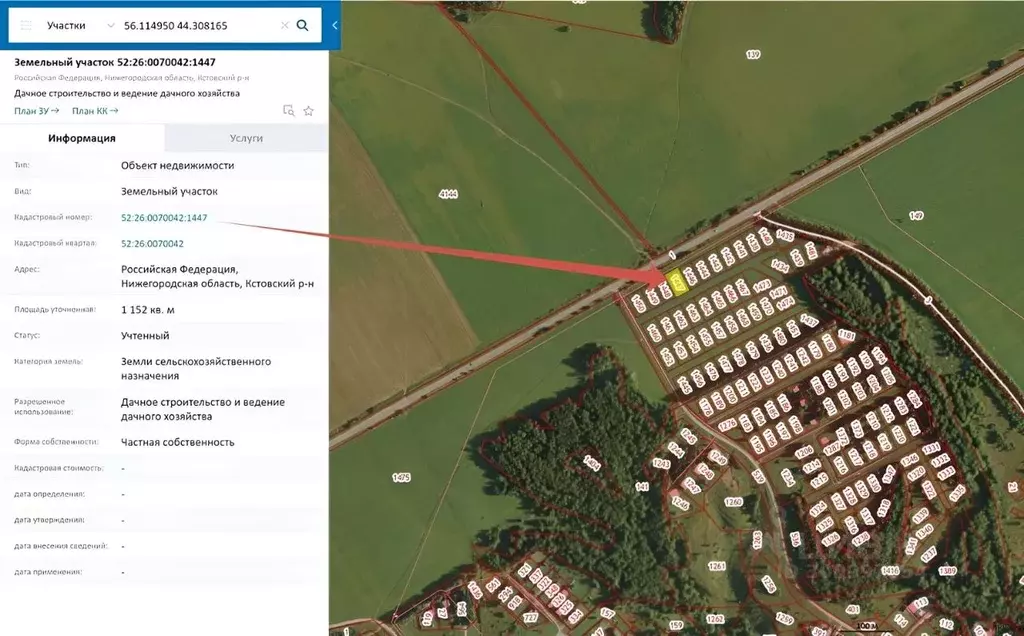Screen dimensions: 1024x636
Task: Select the Разрешенное использование value
Action: [203, 409]
